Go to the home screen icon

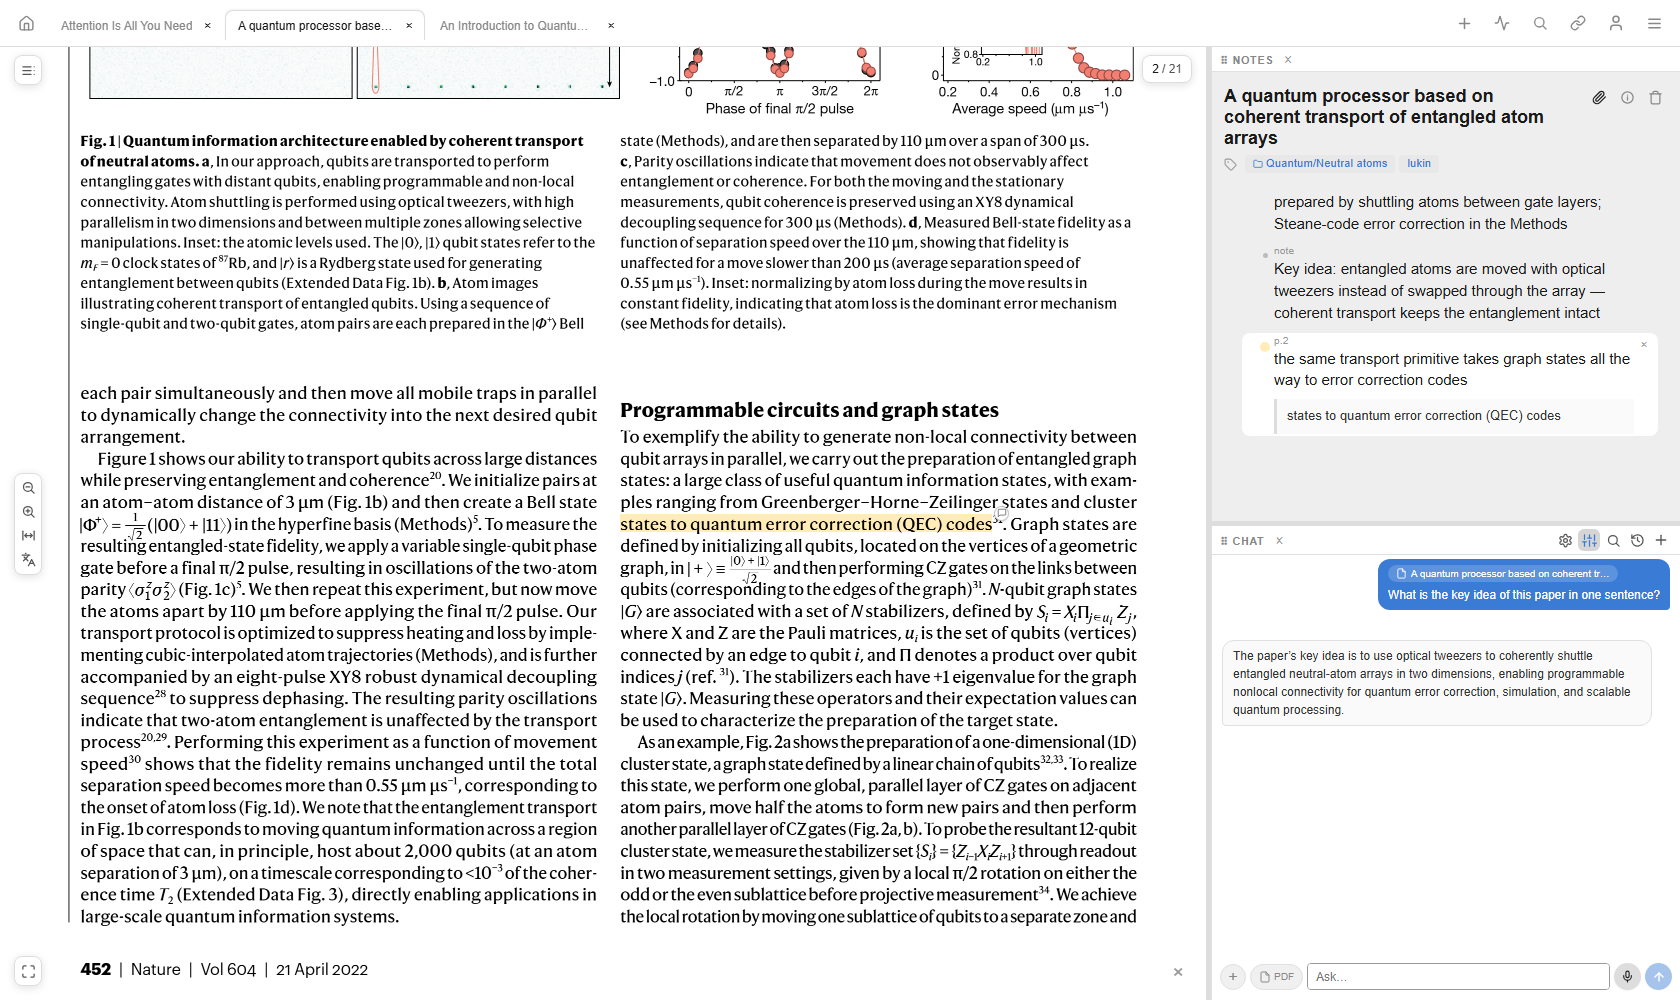click(27, 23)
